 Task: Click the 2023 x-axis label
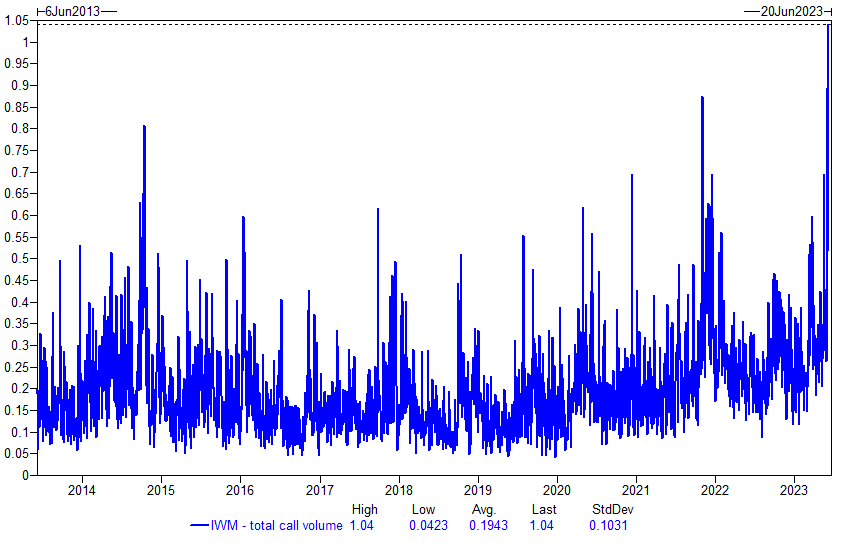794,490
